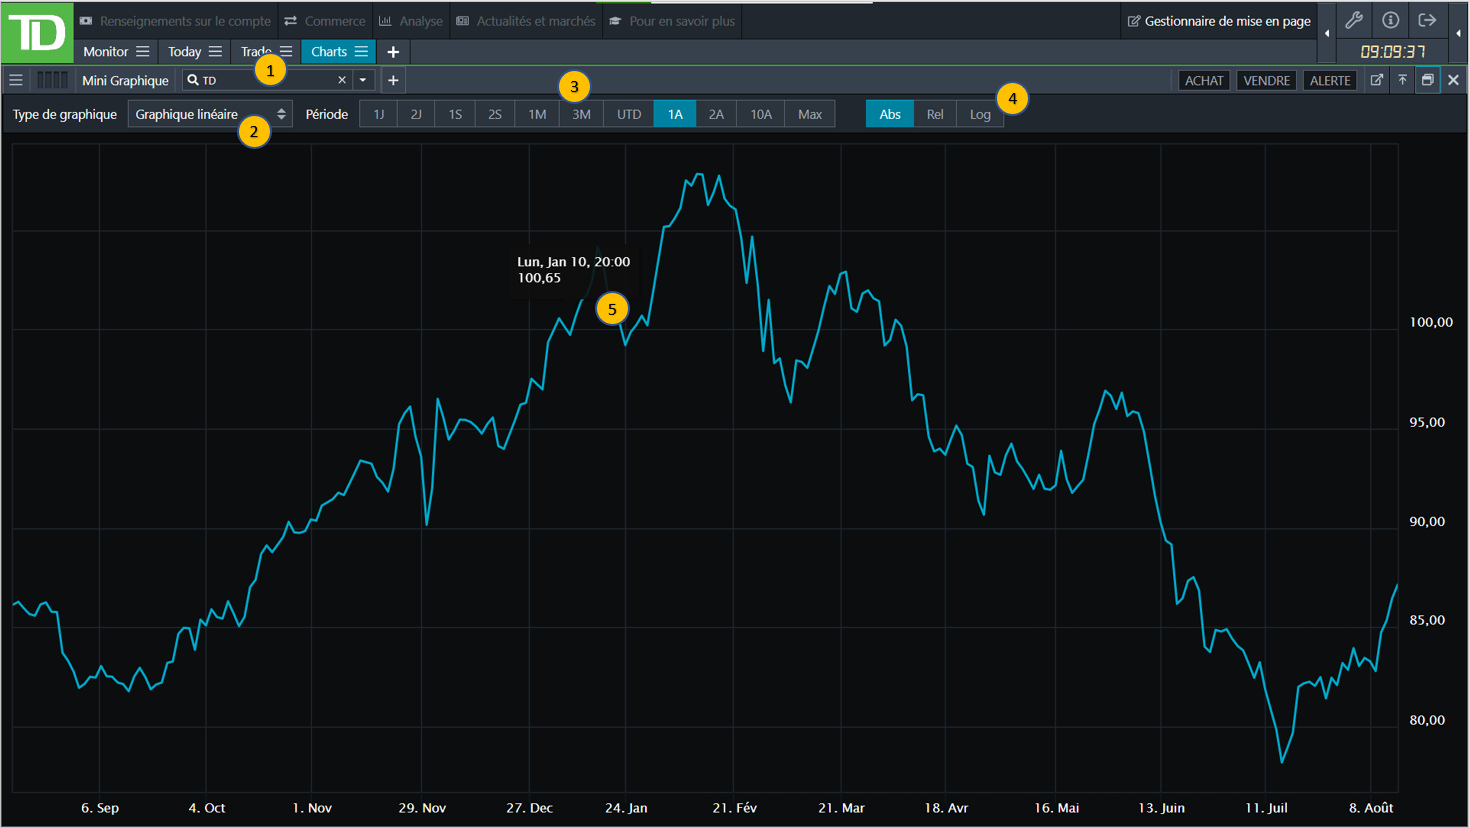The image size is (1470, 828).
Task: Expand the symbol search history dropdown arrow
Action: (363, 80)
